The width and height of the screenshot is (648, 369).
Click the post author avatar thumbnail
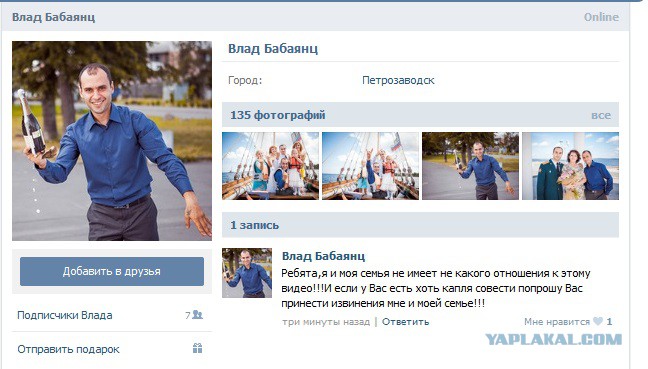(x=247, y=273)
